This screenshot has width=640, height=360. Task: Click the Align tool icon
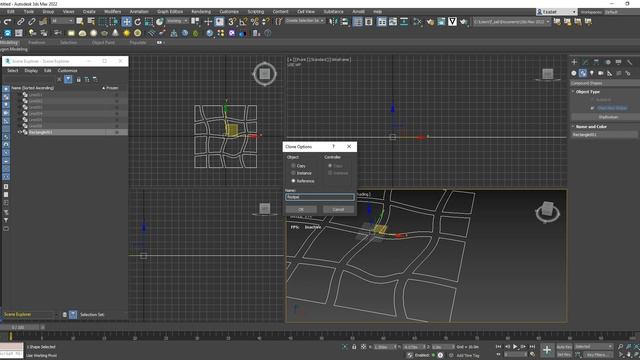click(x=344, y=22)
